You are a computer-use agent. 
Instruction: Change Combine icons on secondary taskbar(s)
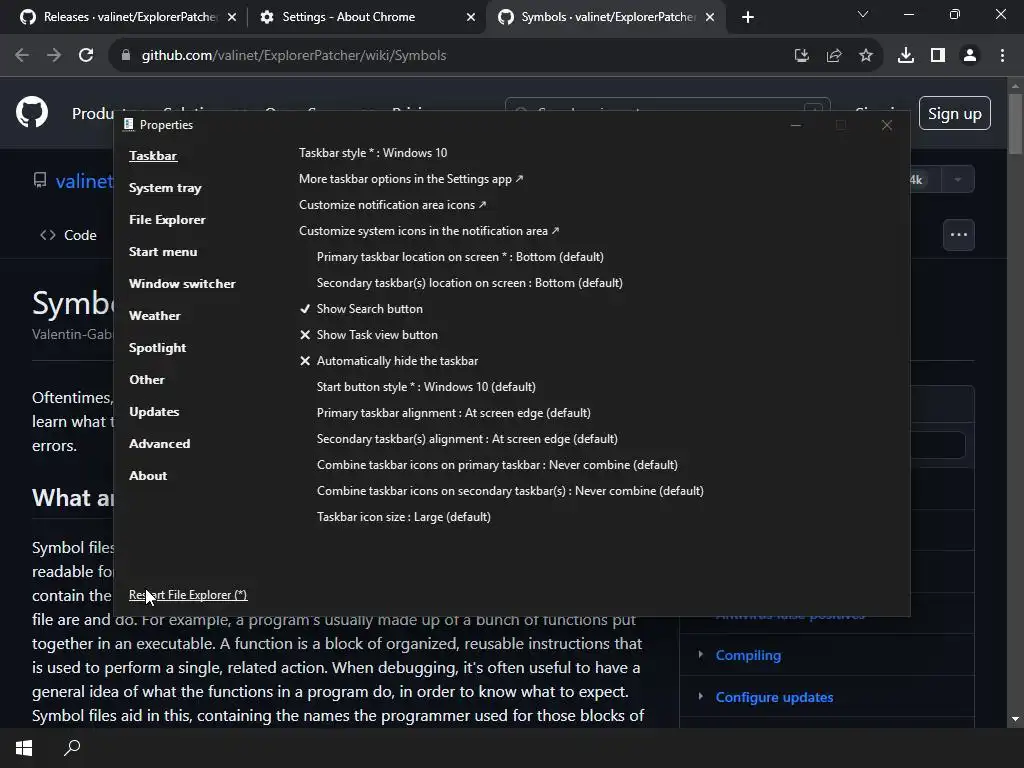(x=510, y=491)
